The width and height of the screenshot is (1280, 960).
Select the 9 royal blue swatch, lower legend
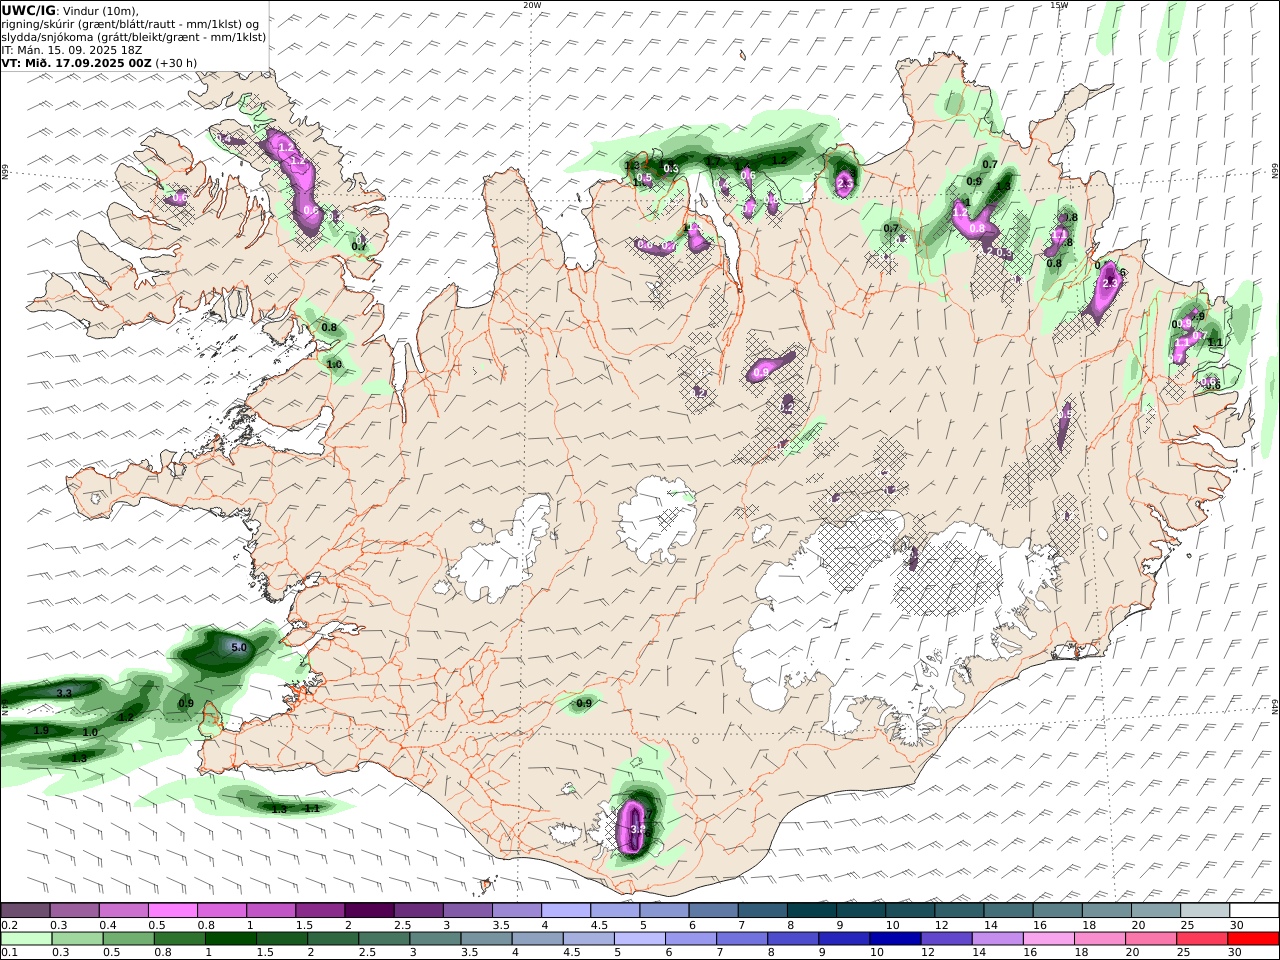pyautogui.click(x=844, y=938)
